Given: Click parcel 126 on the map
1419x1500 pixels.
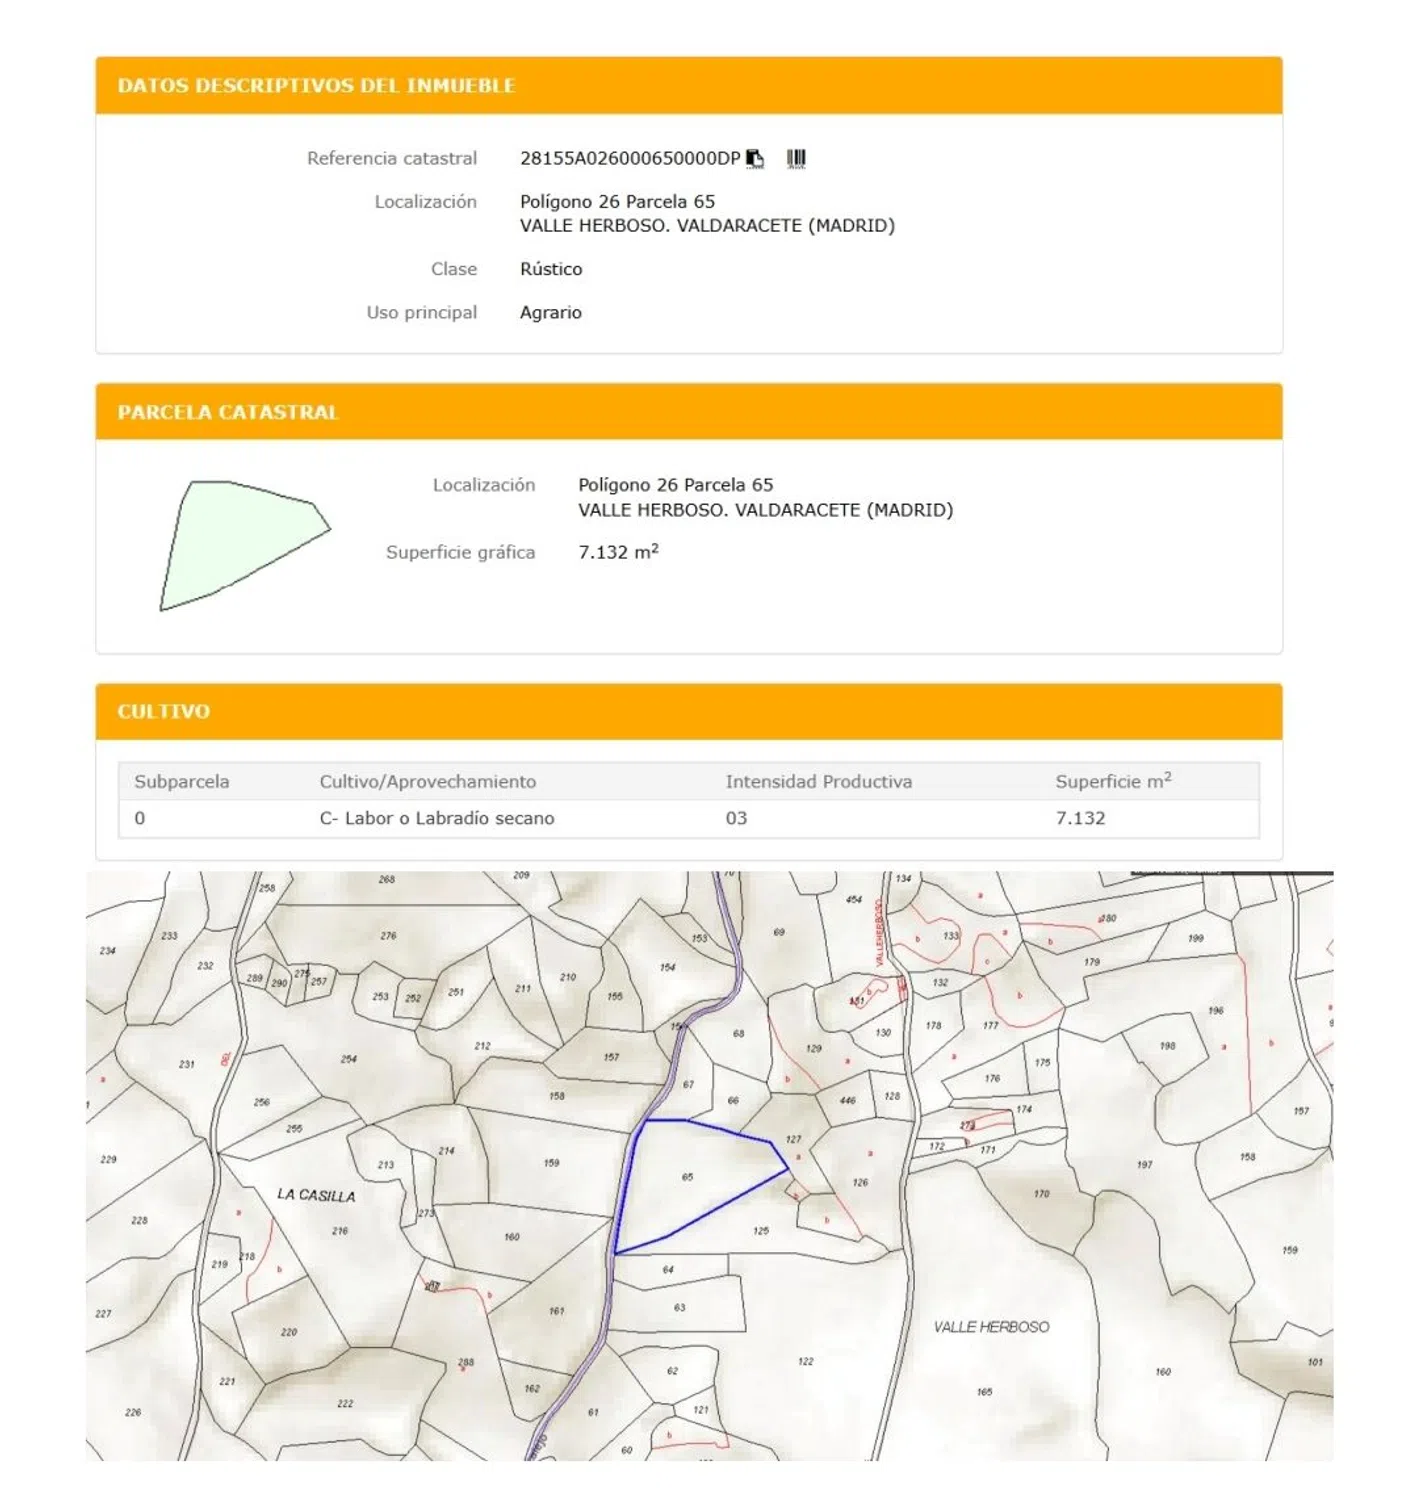Looking at the screenshot, I should coord(860,1182).
